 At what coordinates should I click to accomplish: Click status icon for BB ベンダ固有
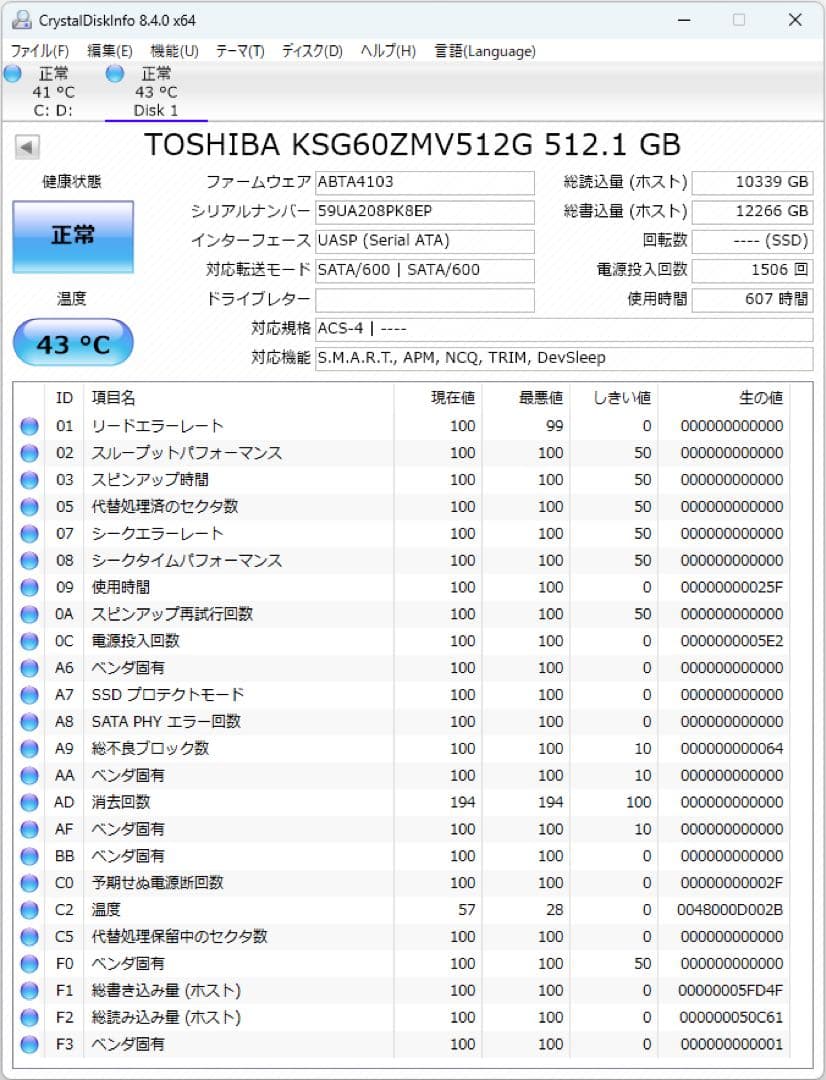coord(30,856)
